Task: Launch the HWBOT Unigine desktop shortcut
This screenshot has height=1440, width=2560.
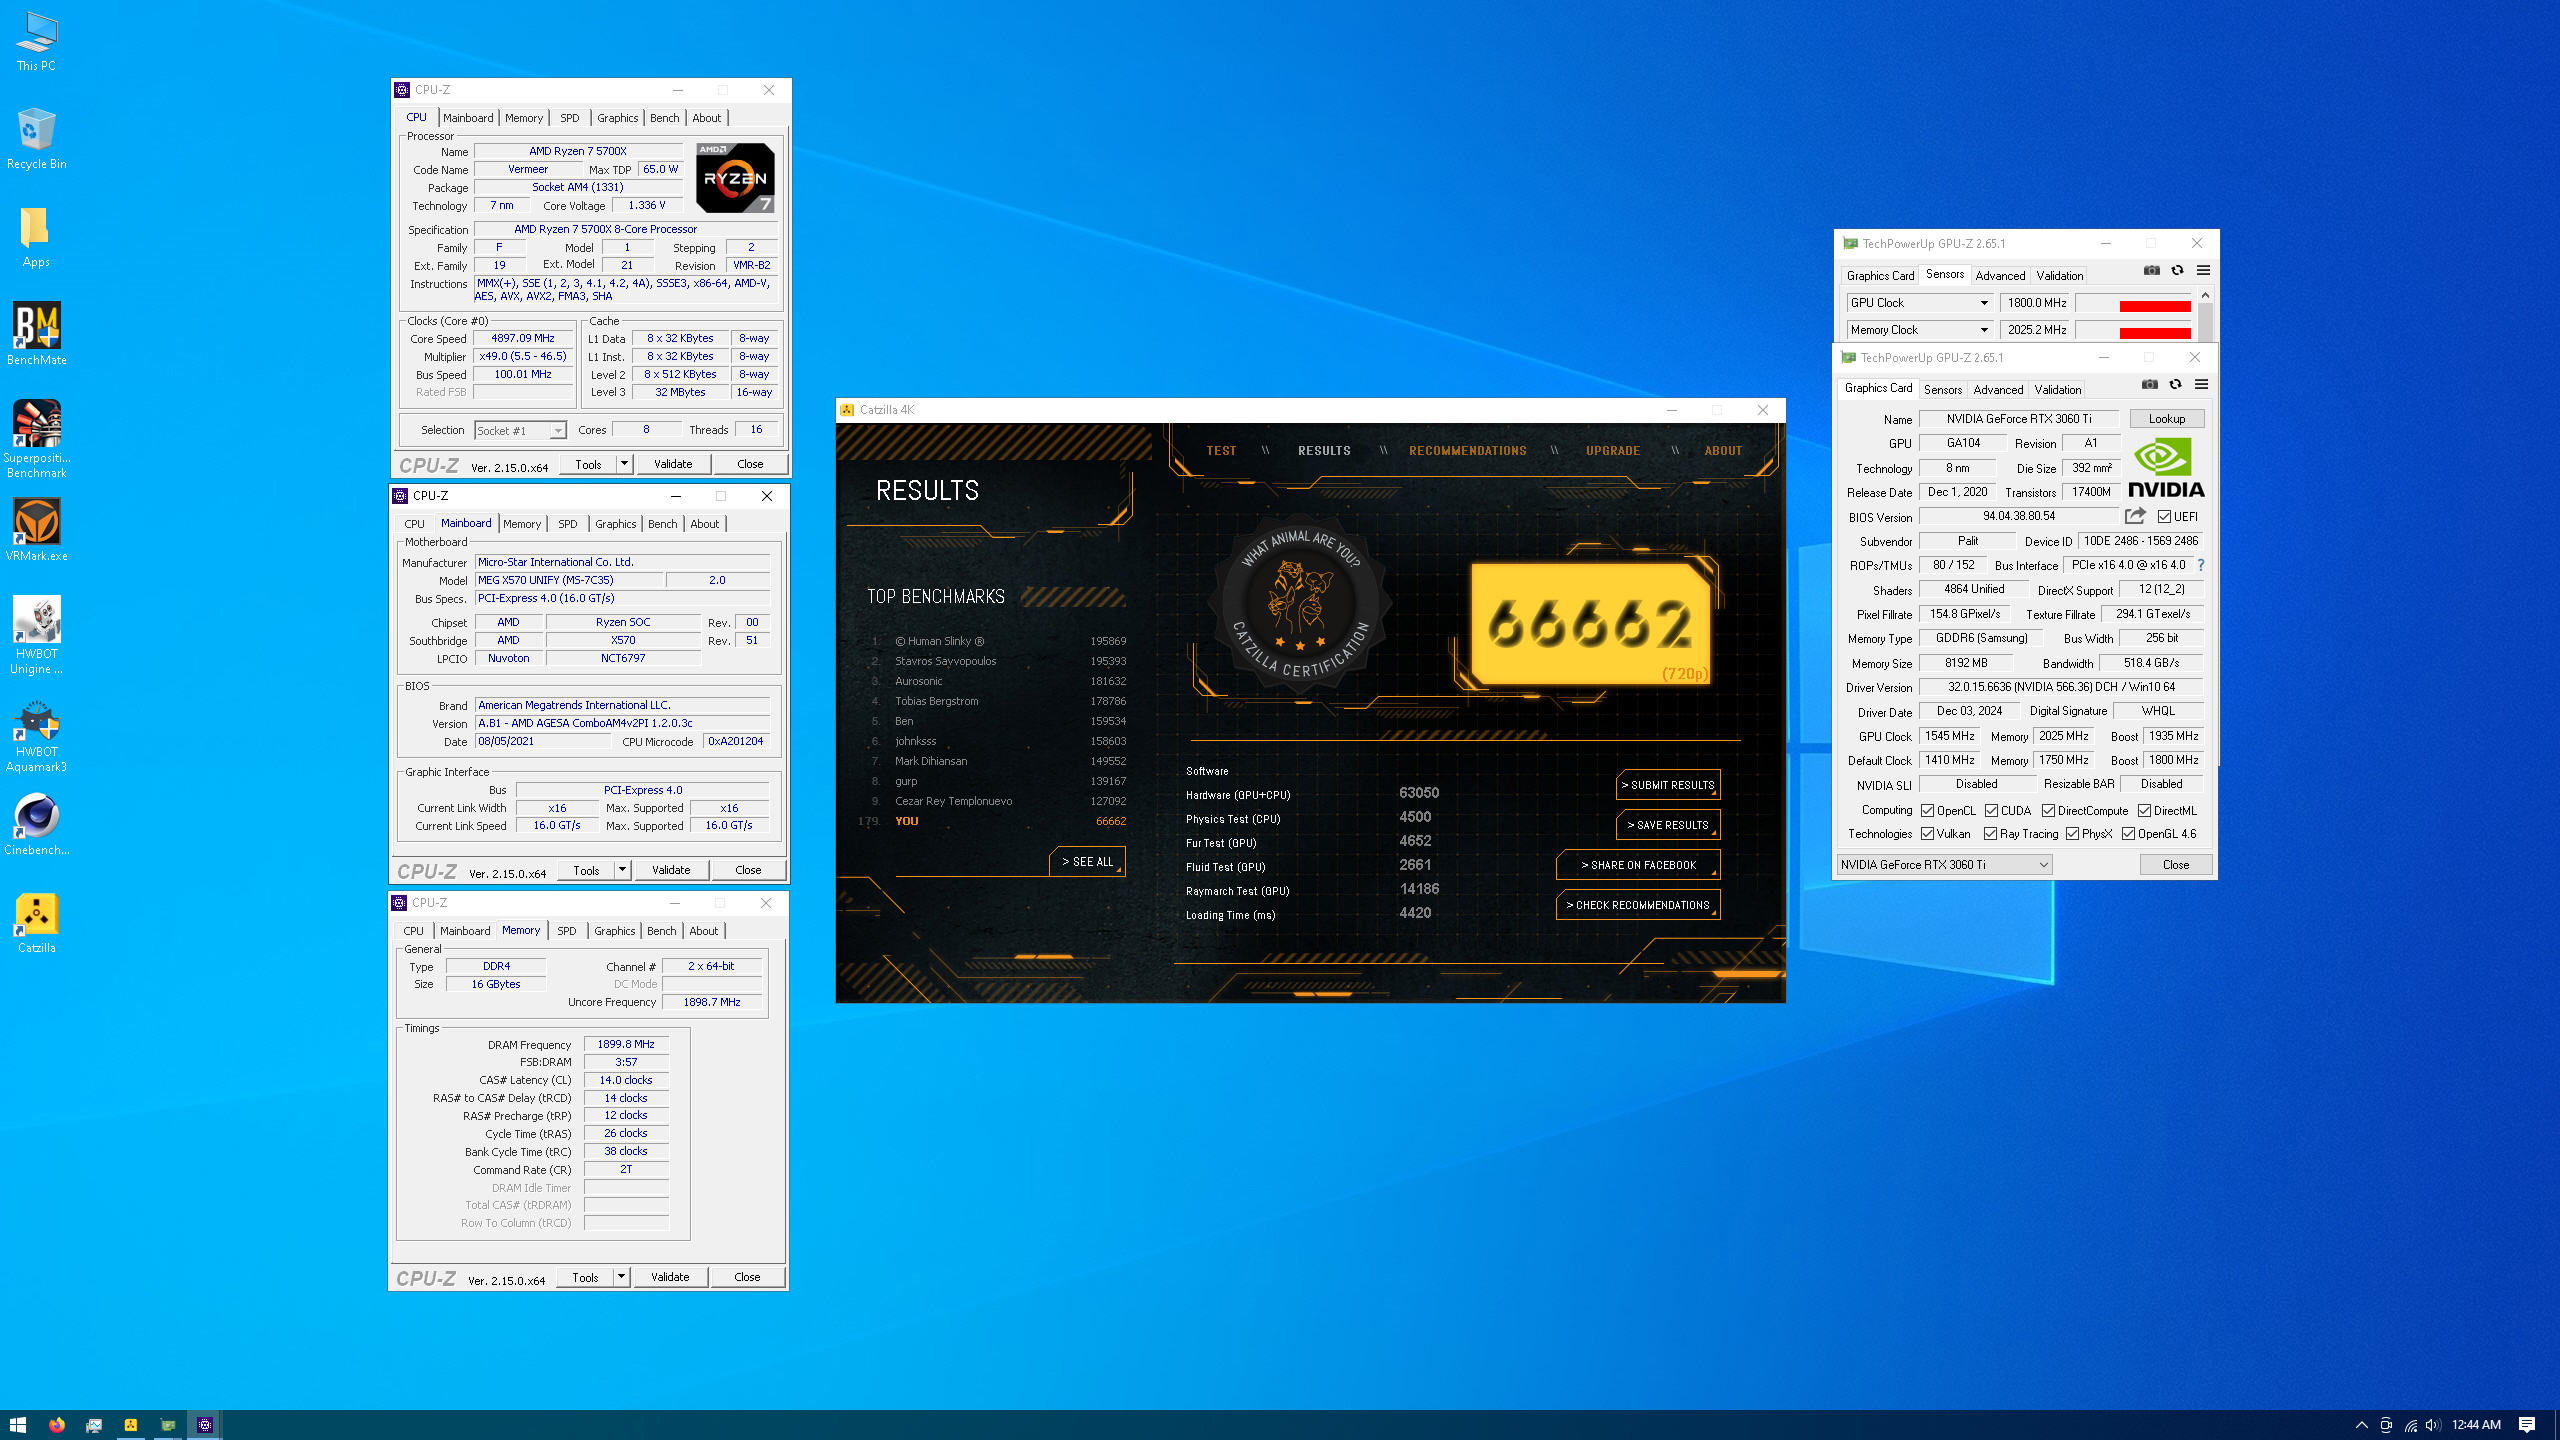Action: [x=36, y=636]
